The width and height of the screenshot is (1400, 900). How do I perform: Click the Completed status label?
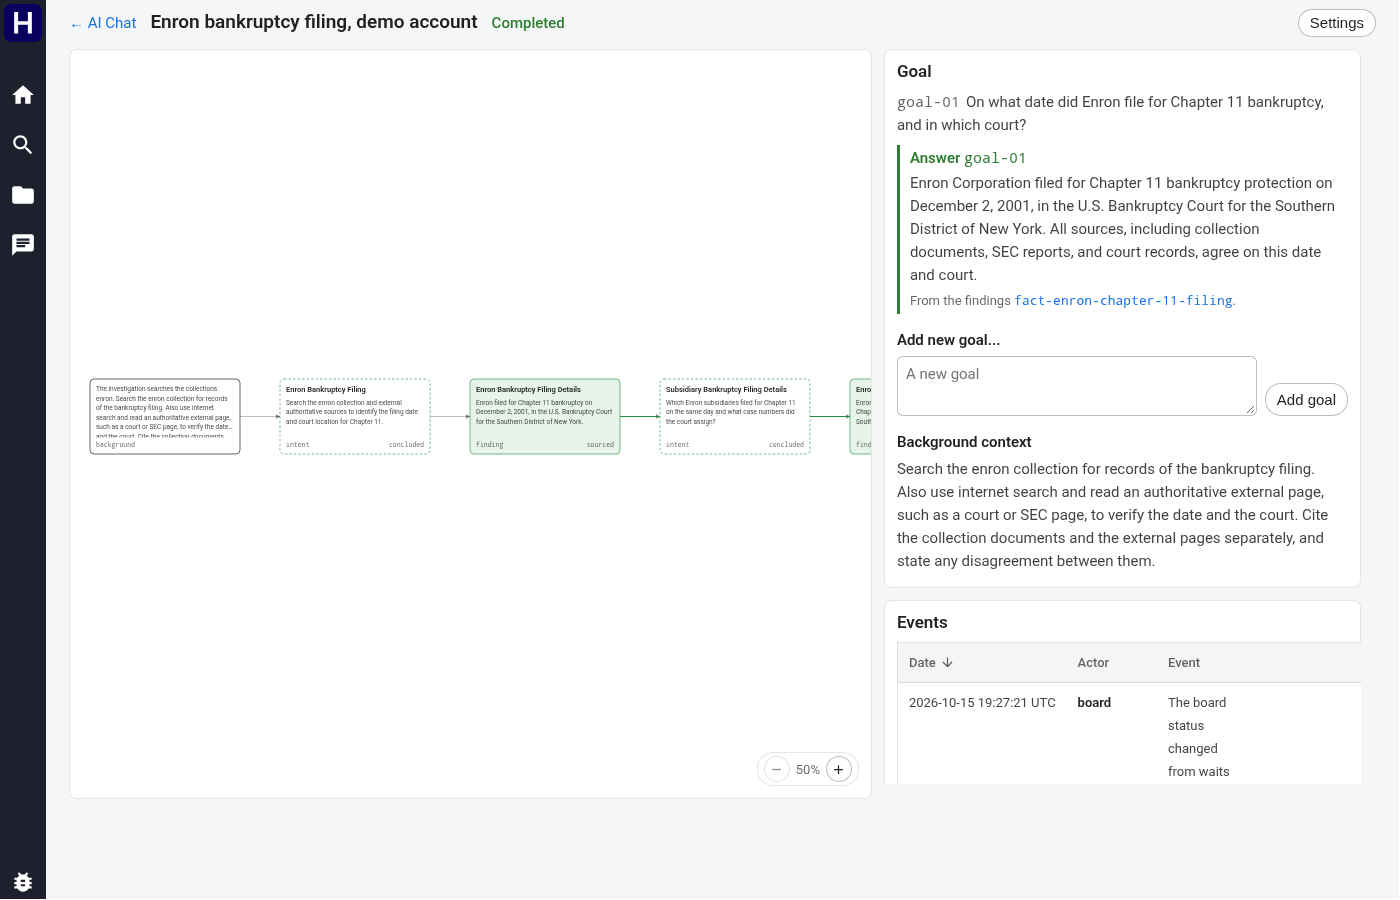point(528,23)
